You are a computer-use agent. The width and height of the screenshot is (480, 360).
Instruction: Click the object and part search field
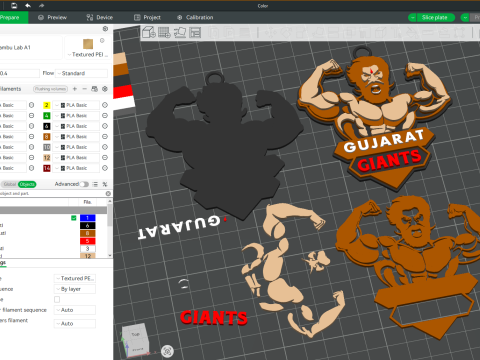tap(52, 193)
